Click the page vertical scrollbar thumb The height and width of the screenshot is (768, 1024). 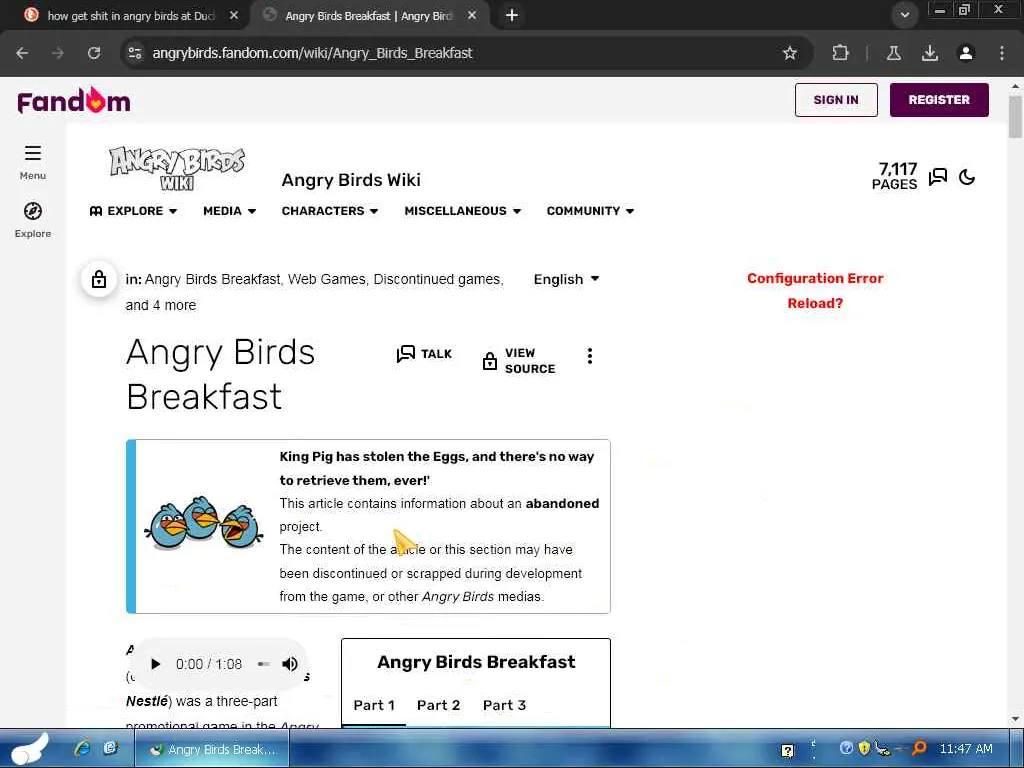tap(1015, 116)
